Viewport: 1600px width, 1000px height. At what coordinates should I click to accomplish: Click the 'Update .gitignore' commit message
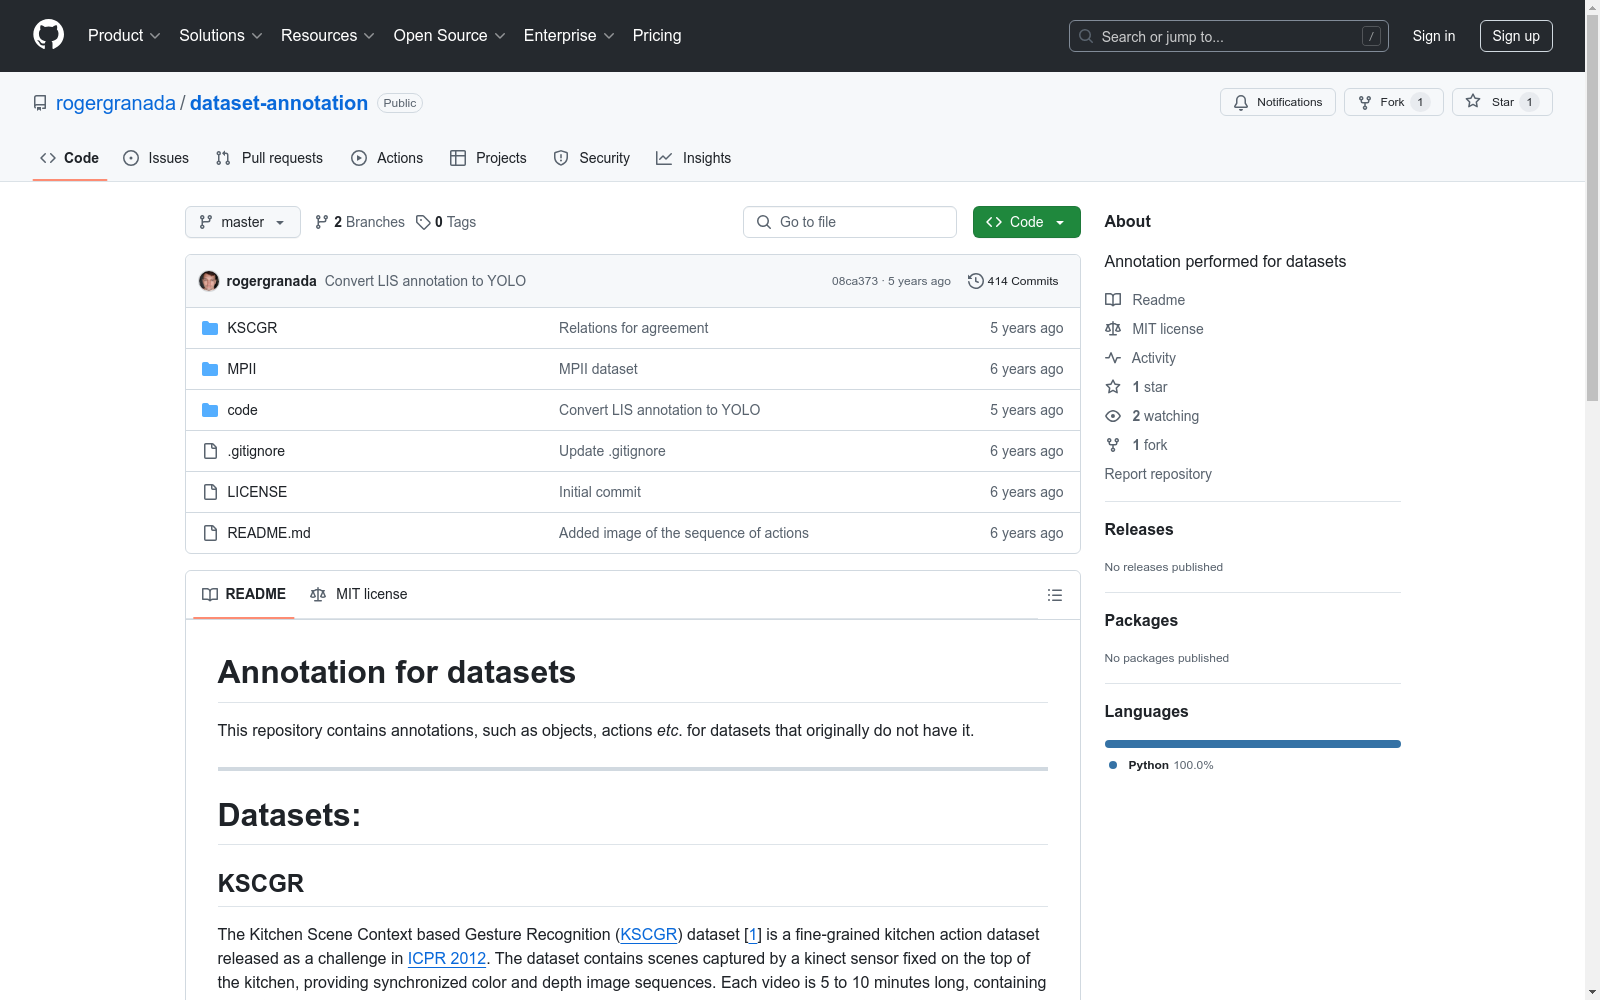612,451
